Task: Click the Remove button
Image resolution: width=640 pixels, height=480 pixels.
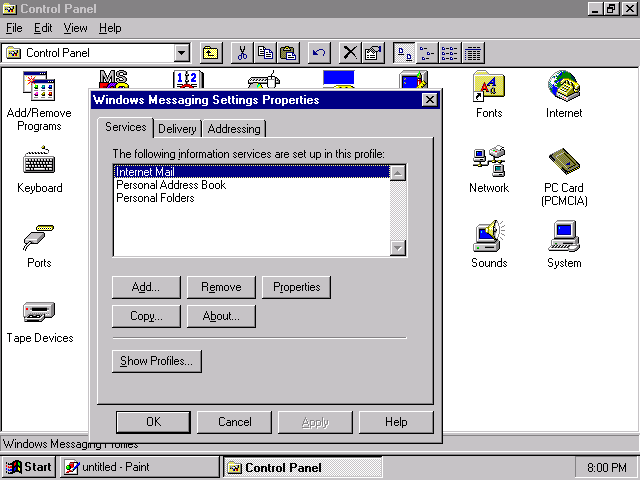Action: (221, 287)
